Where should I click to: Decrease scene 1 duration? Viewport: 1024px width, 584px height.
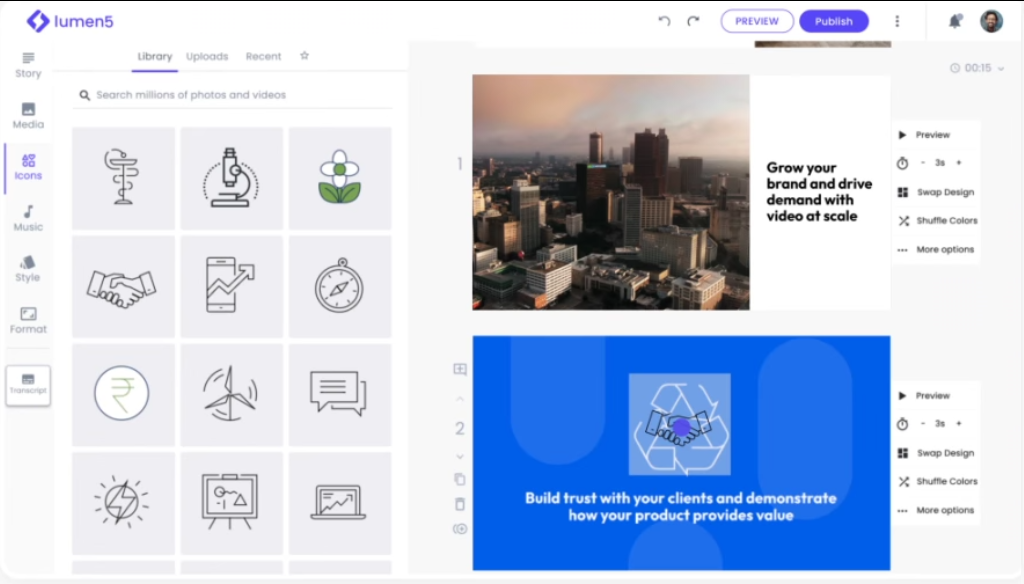click(x=923, y=163)
